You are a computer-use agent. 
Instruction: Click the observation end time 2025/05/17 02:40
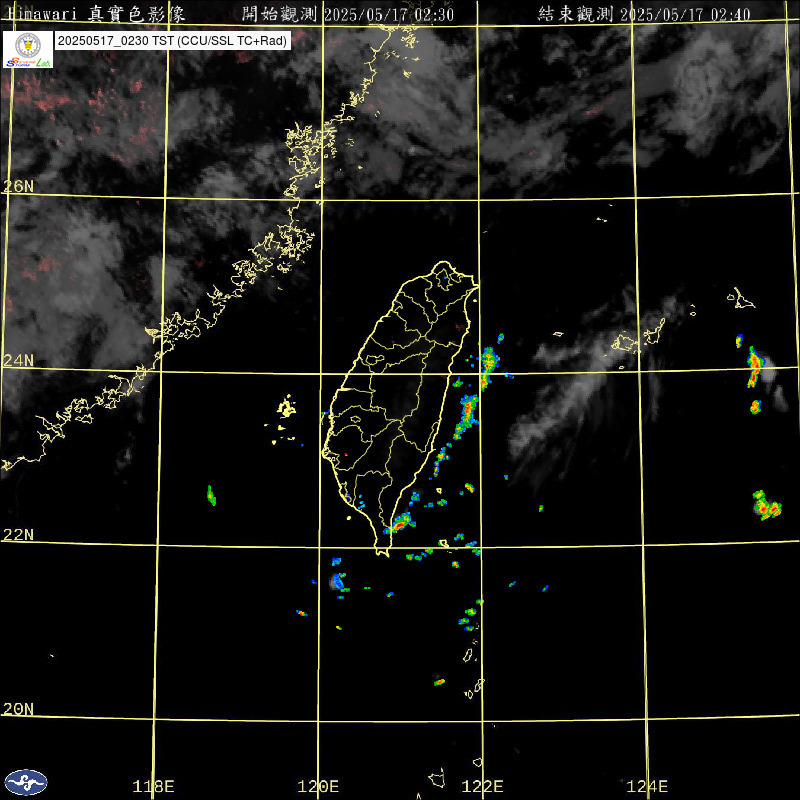pos(685,14)
